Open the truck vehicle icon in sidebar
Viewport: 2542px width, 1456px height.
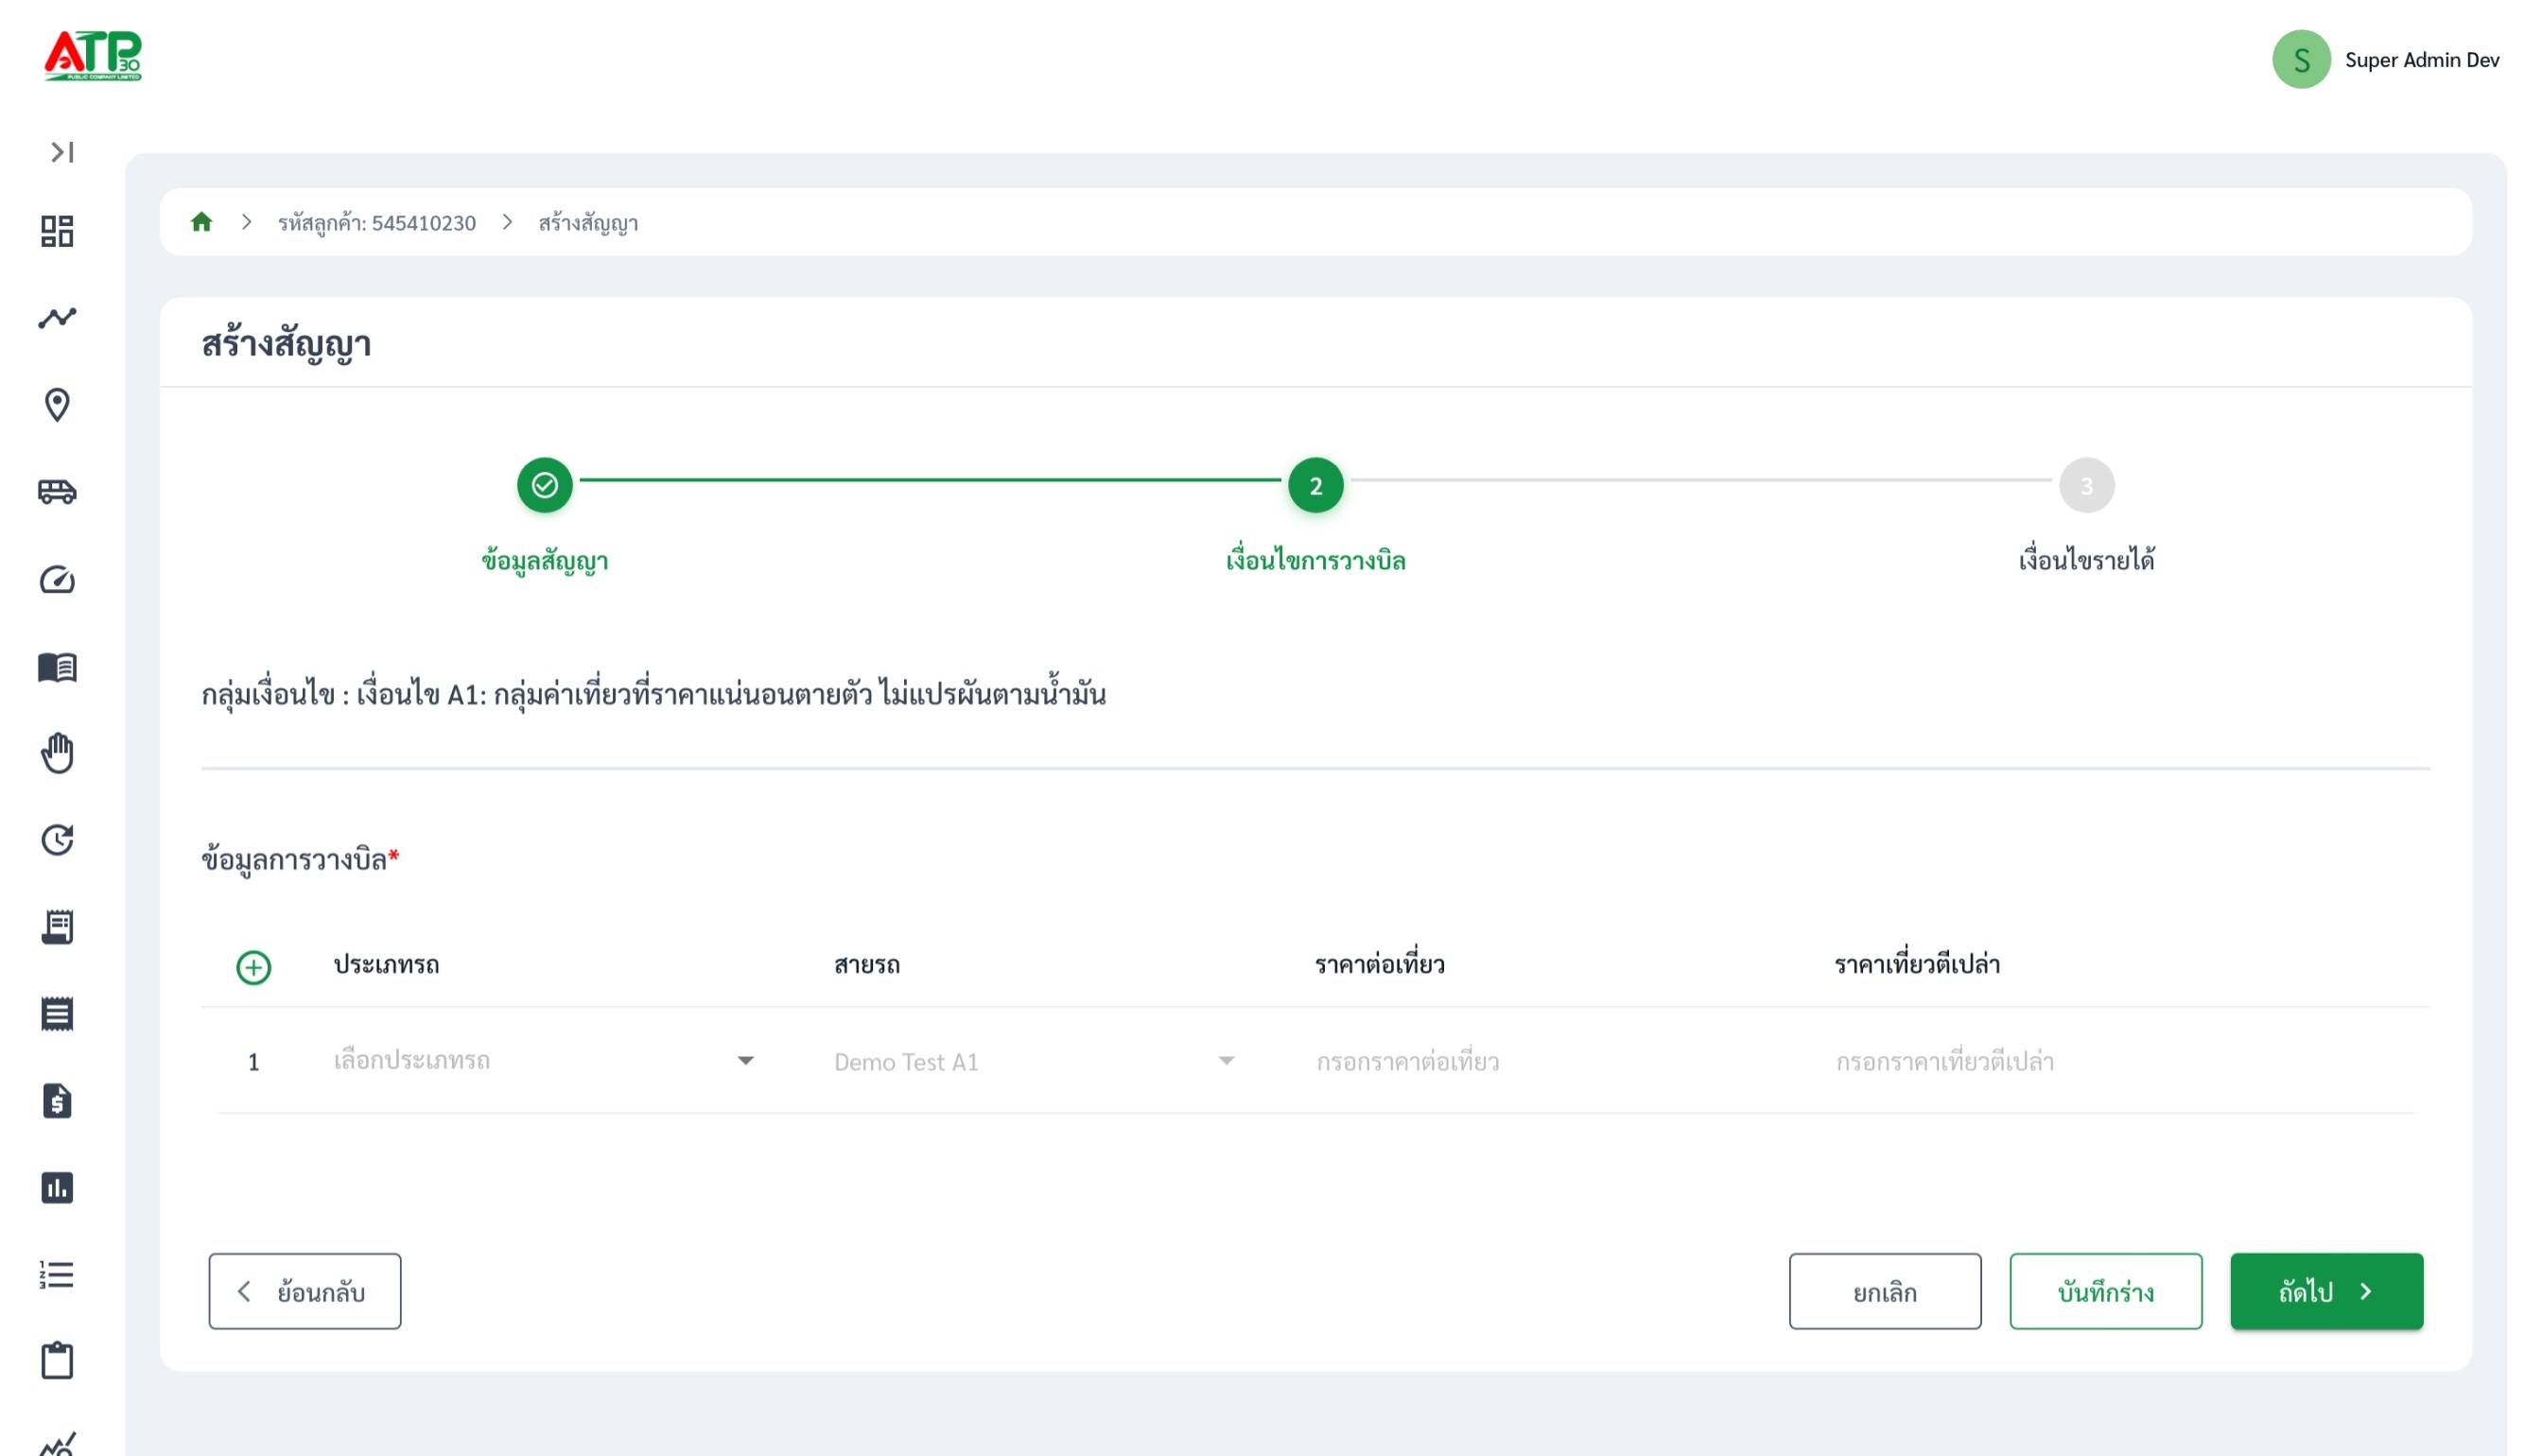click(57, 492)
